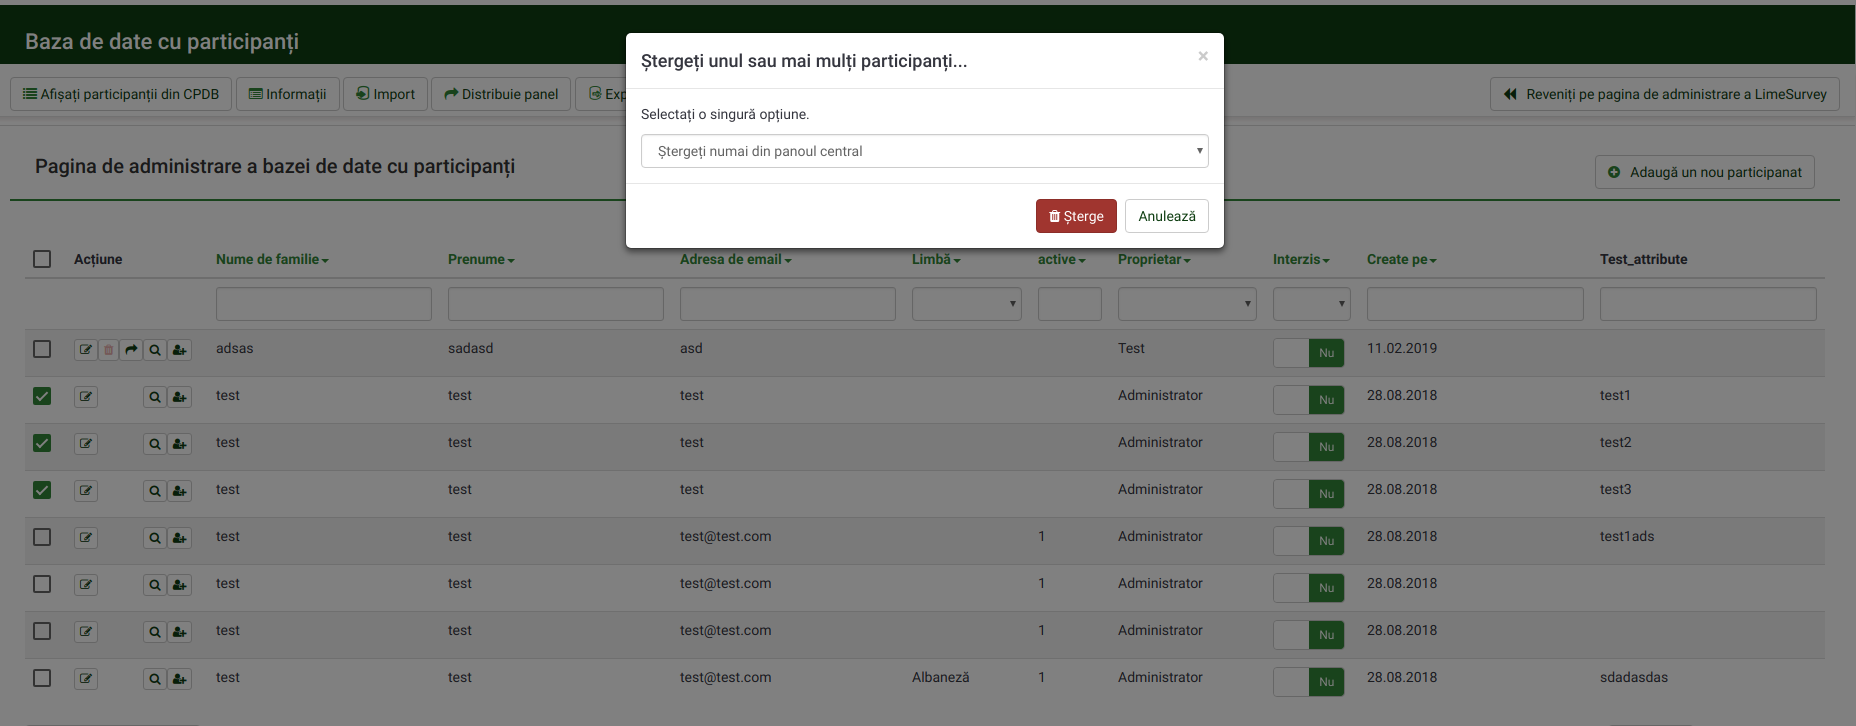Tick the select-all checkbox in table header
Image resolution: width=1856 pixels, height=726 pixels.
click(x=42, y=259)
